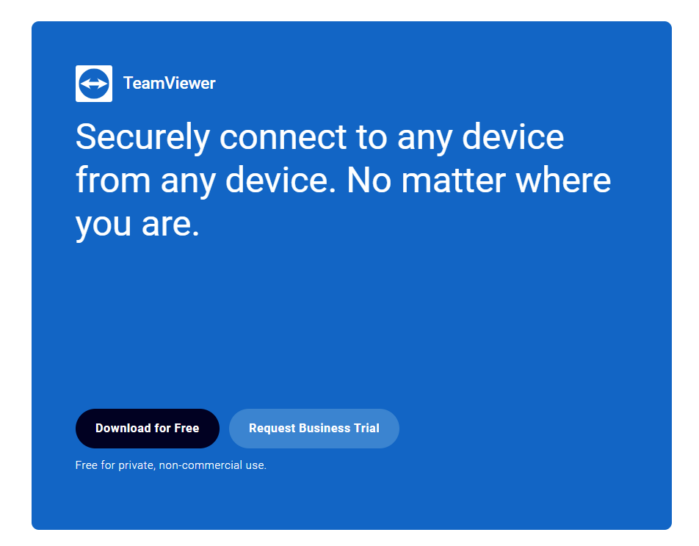Click the word 'matter' in the headline
This screenshot has width=699, height=546.
click(x=453, y=181)
